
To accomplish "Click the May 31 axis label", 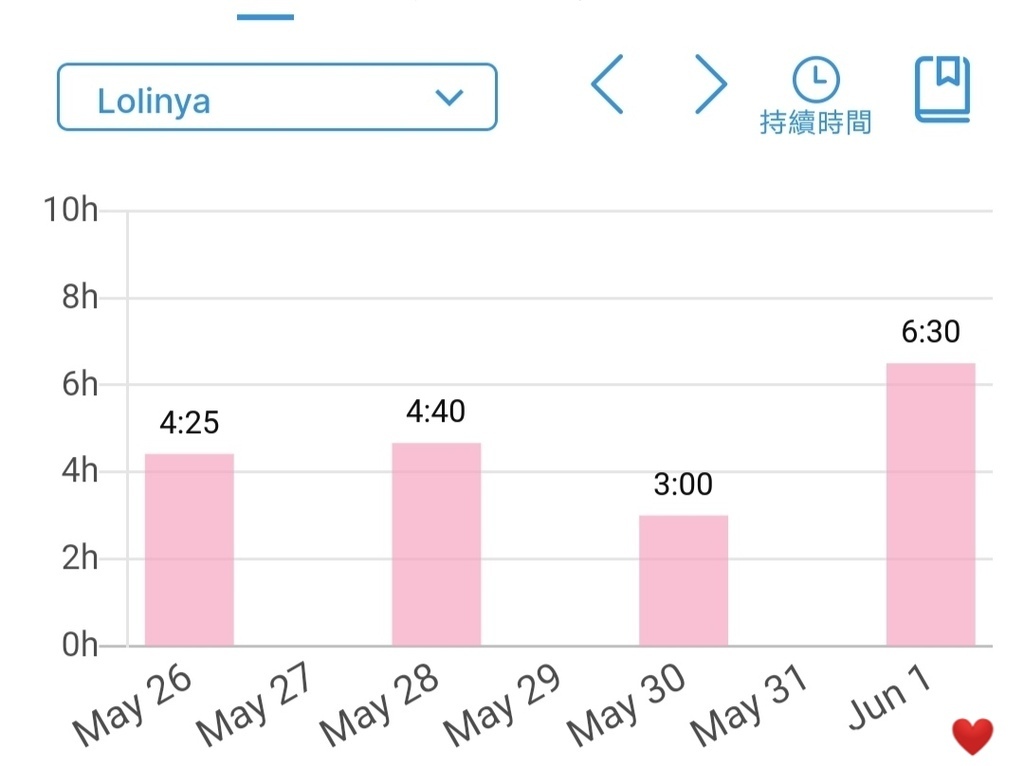I will 748,706.
